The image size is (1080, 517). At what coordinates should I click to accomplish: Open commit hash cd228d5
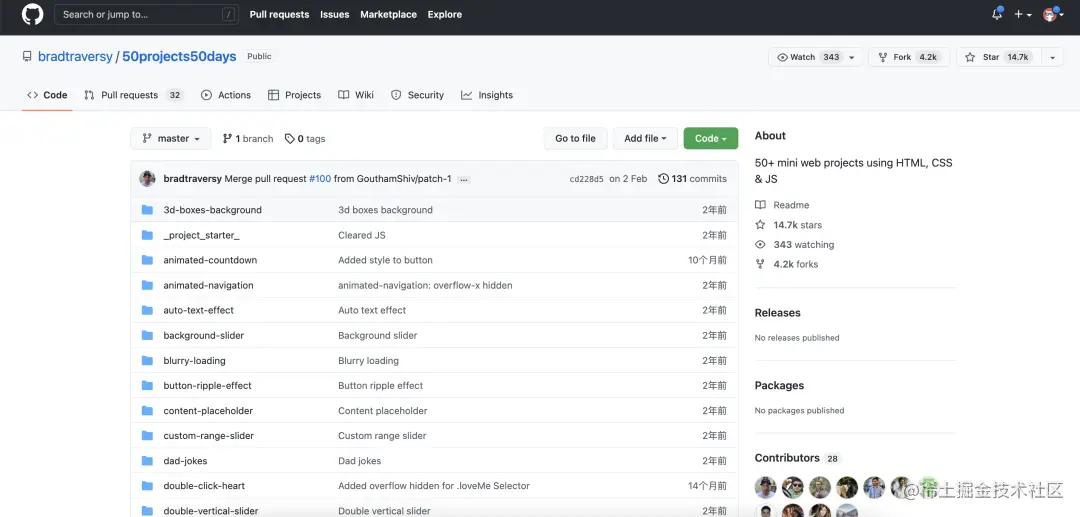[x=586, y=179]
